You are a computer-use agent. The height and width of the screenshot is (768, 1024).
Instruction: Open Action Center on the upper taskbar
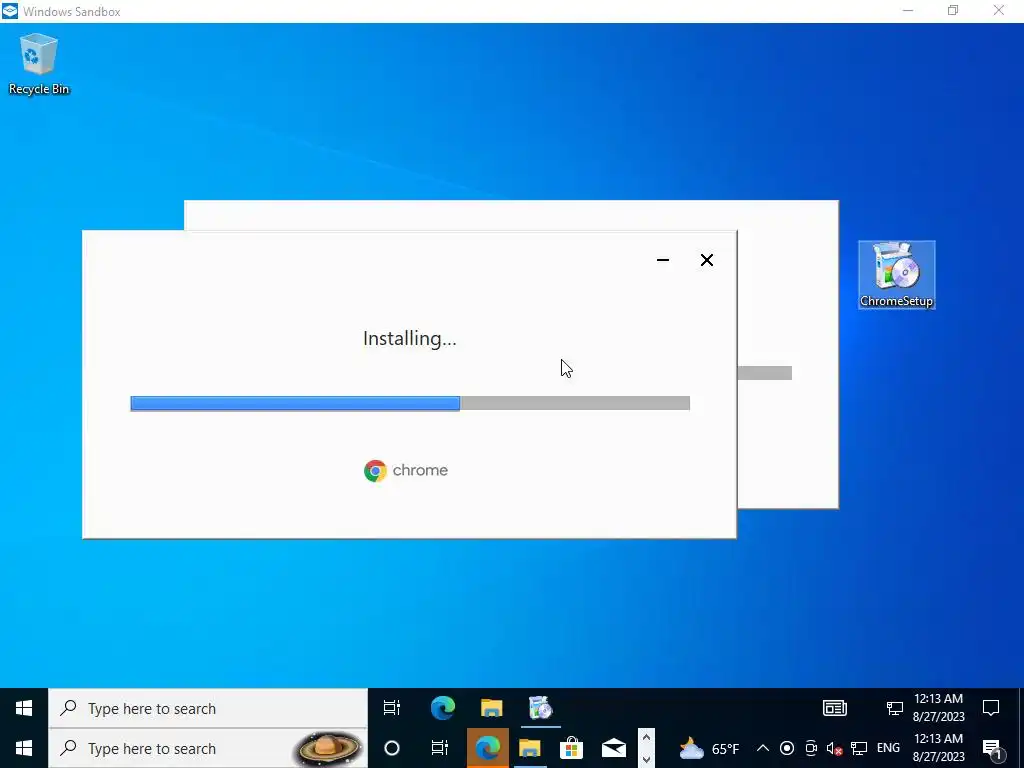(991, 708)
